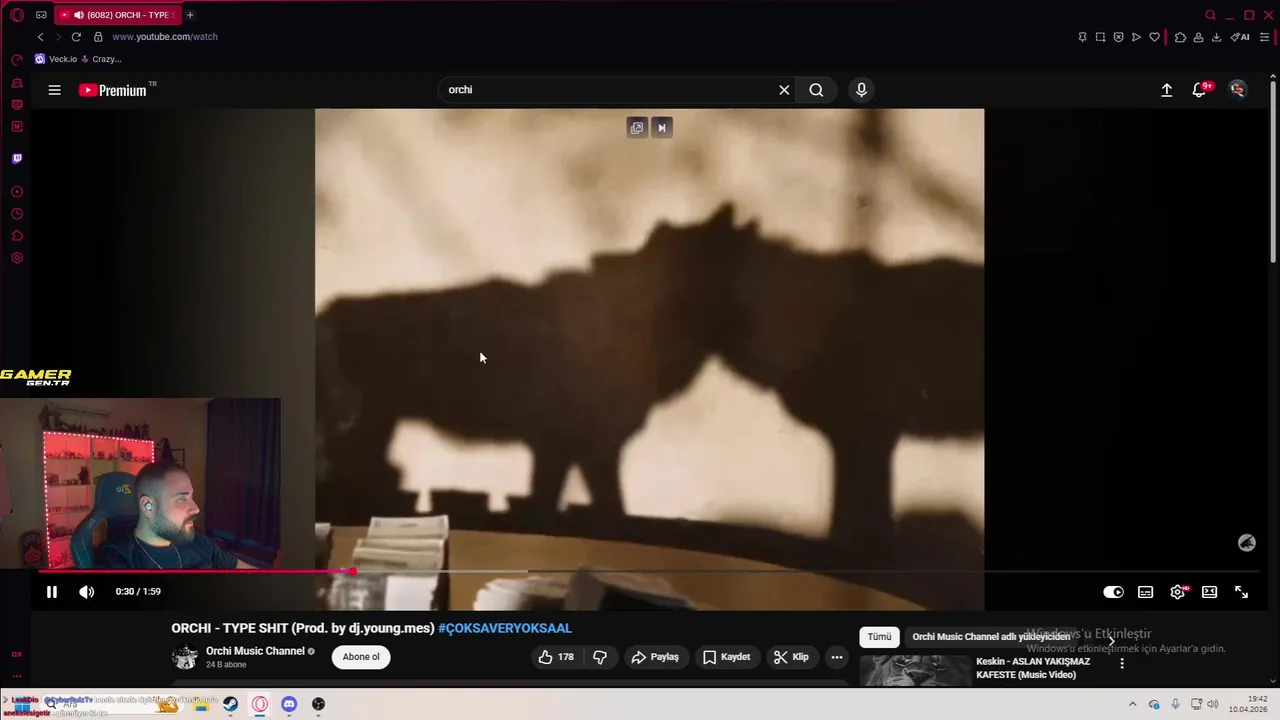
Task: Open options for Keskin recommended video
Action: pyautogui.click(x=1122, y=663)
